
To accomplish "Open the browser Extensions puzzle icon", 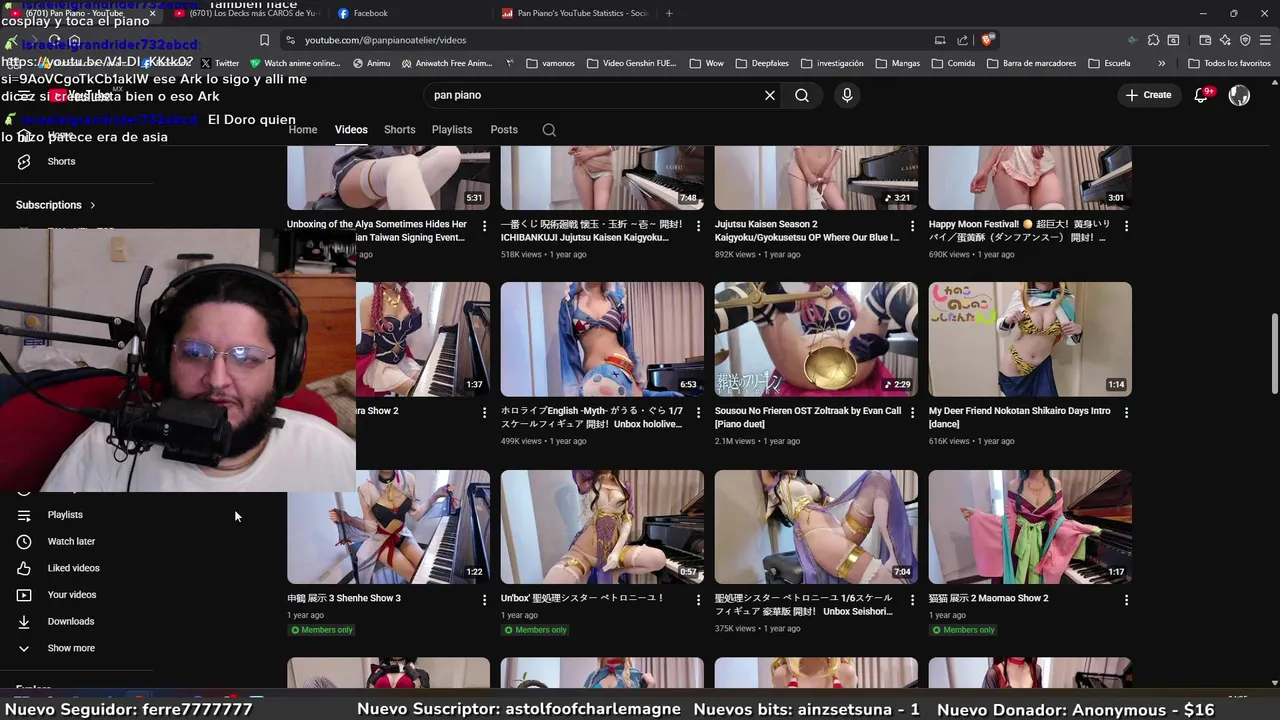I will [1153, 40].
